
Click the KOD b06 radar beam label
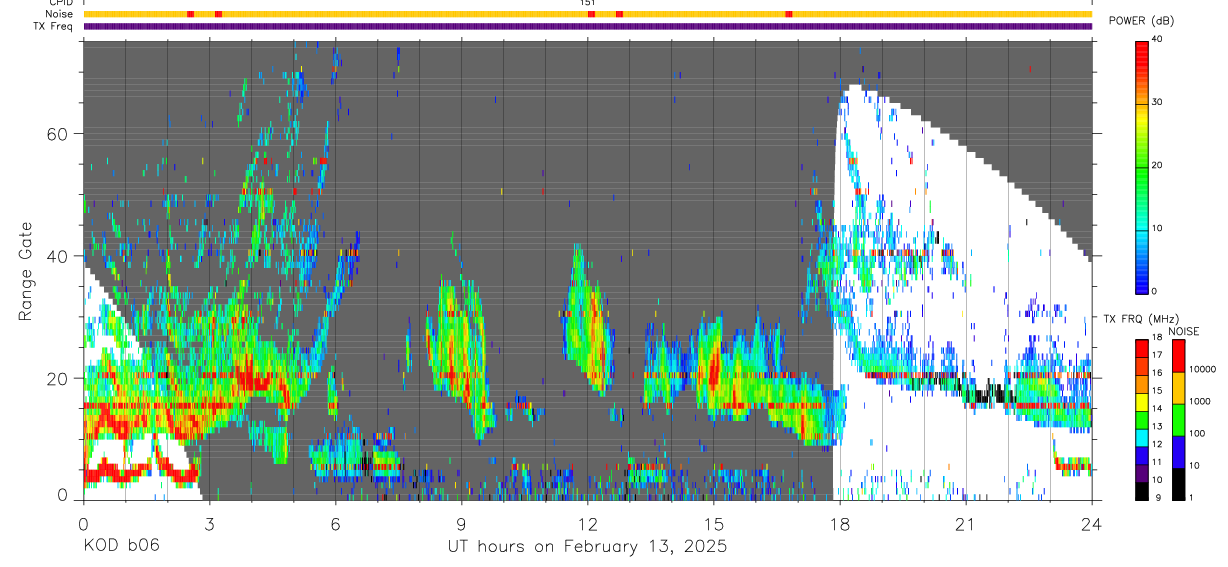click(121, 547)
